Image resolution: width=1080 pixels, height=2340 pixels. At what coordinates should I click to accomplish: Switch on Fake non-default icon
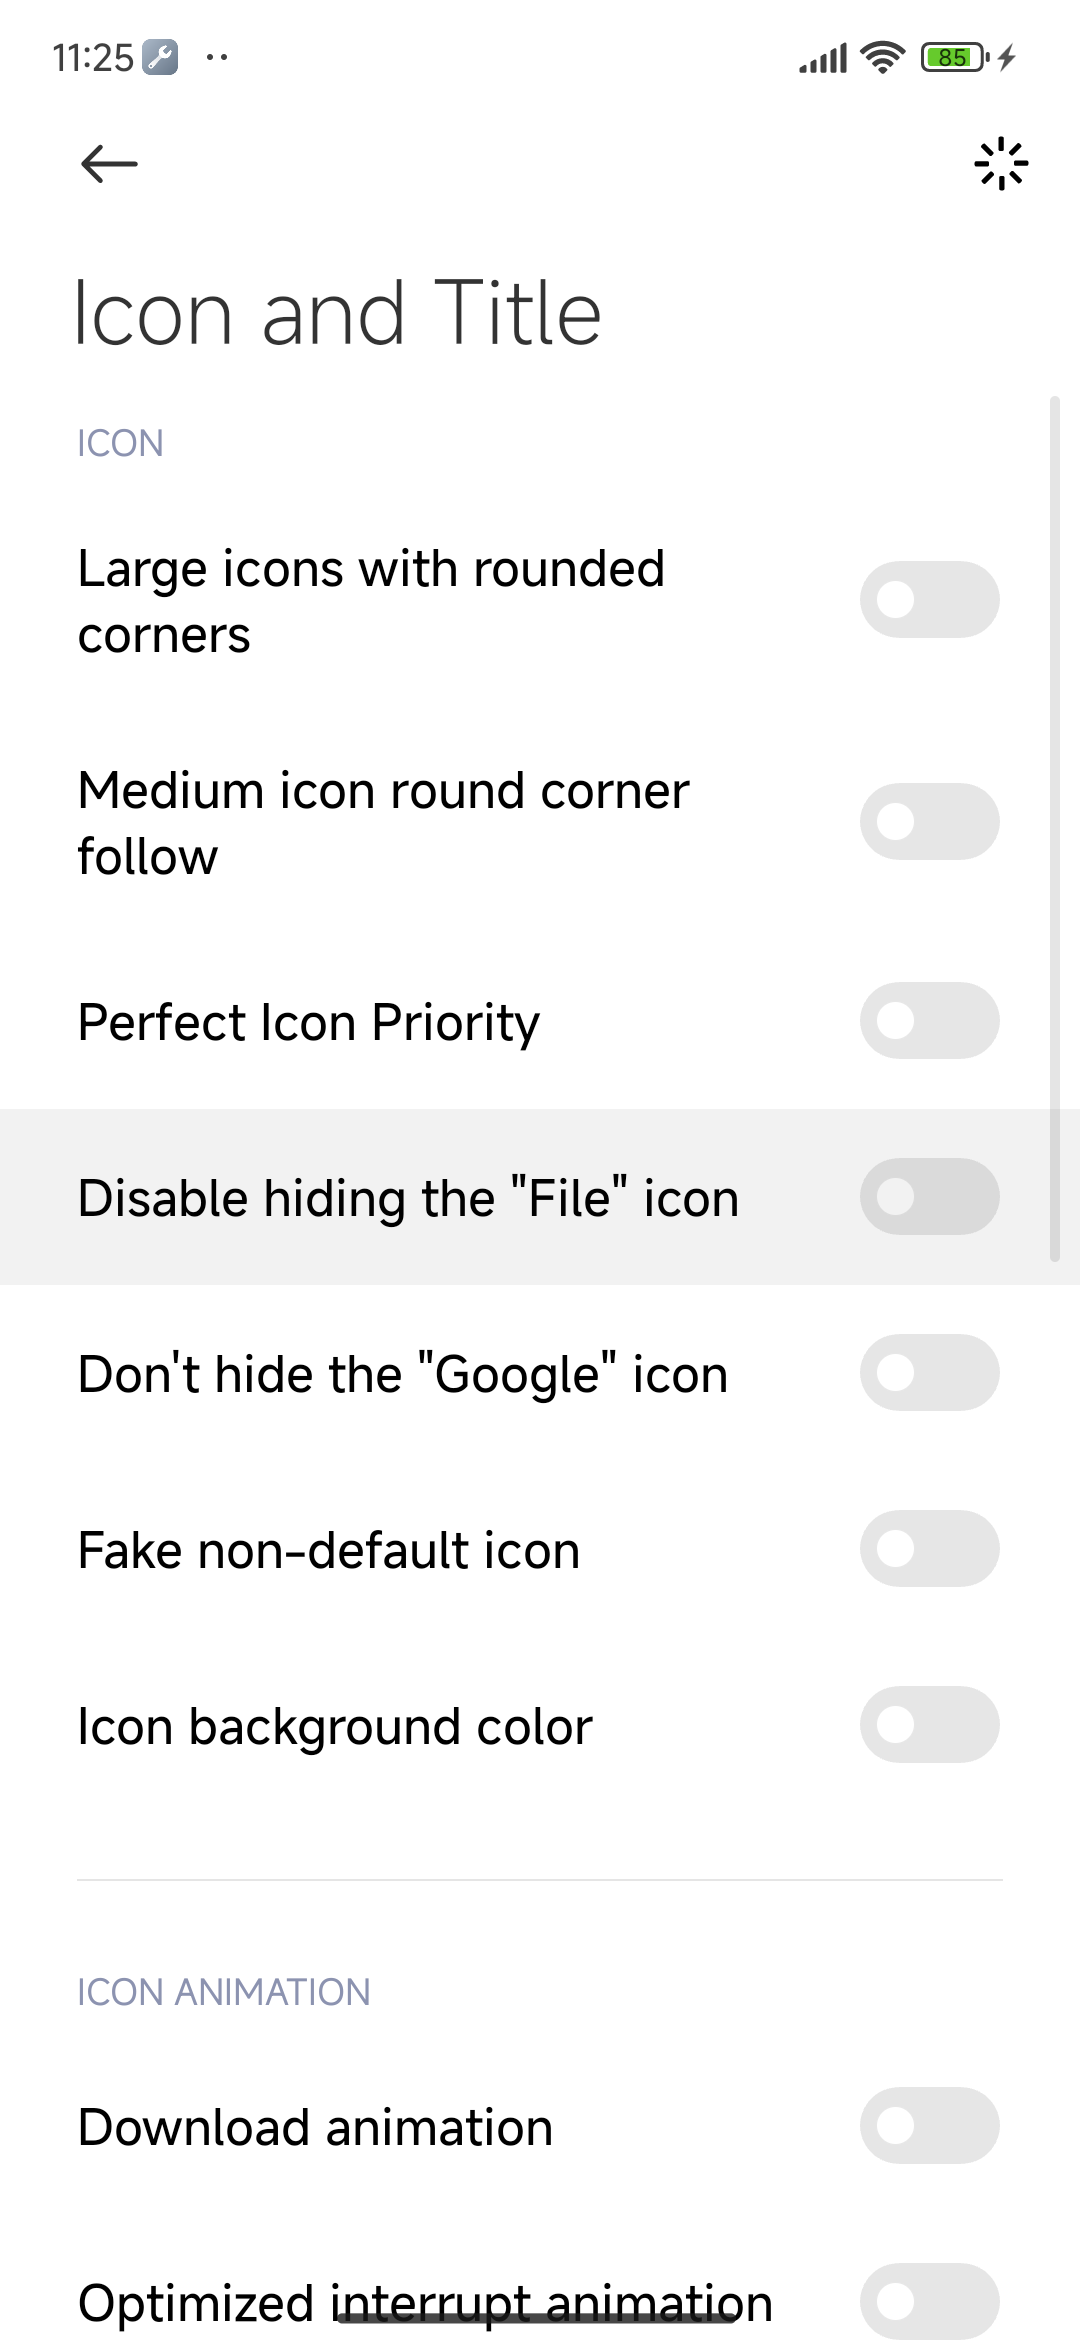929,1549
